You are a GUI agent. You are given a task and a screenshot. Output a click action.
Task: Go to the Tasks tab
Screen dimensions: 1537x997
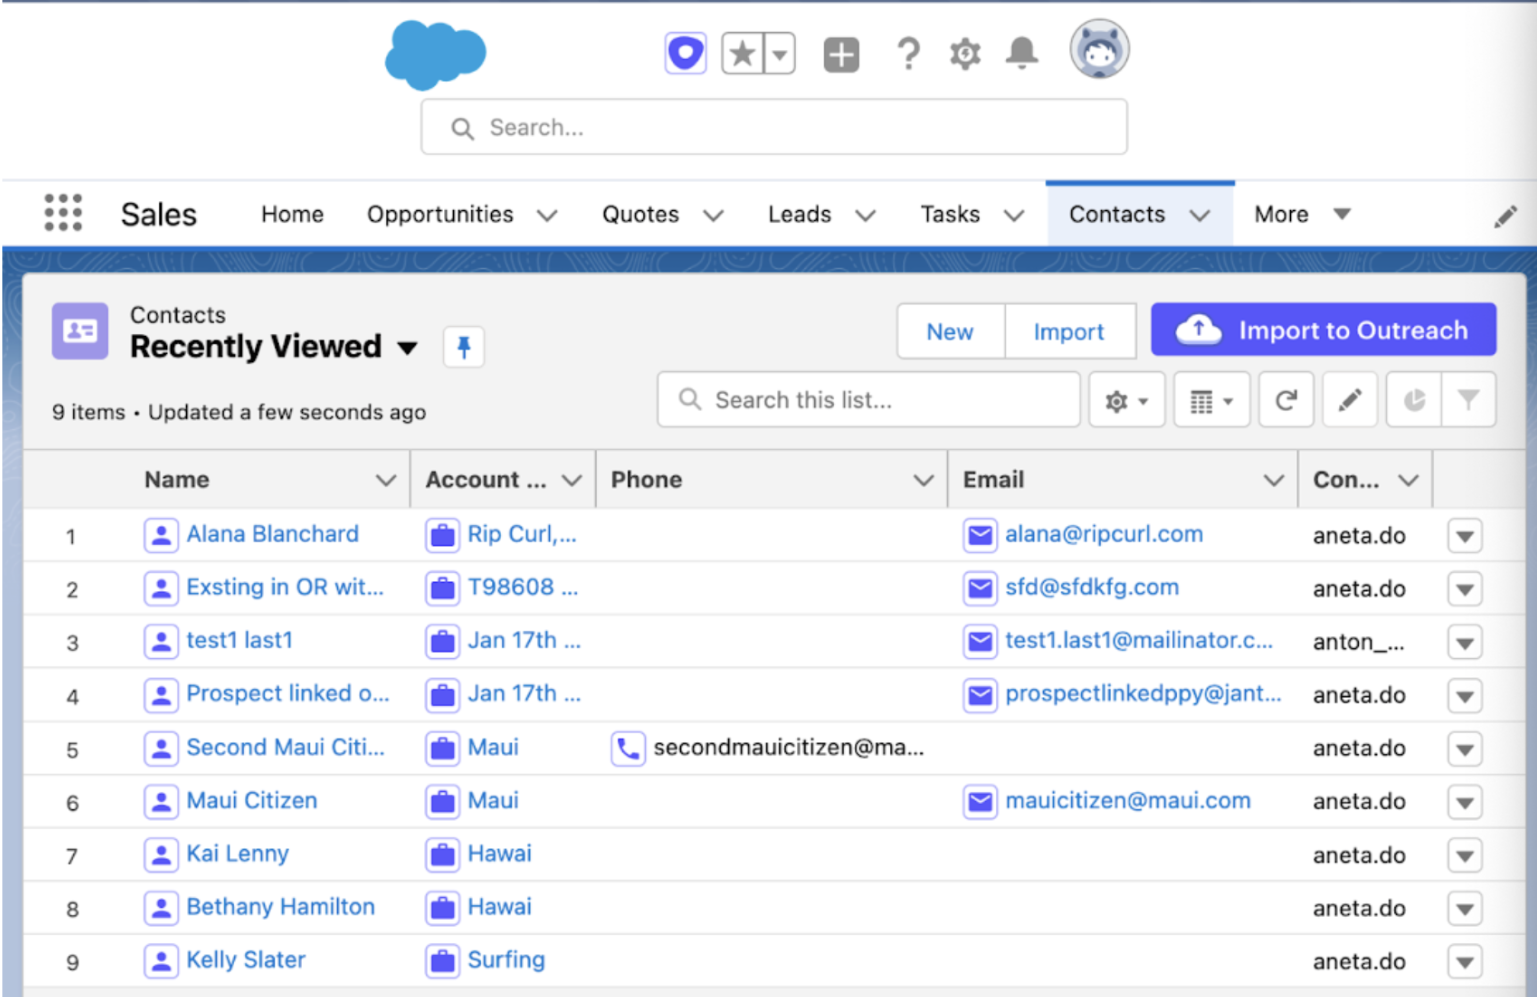tap(950, 214)
